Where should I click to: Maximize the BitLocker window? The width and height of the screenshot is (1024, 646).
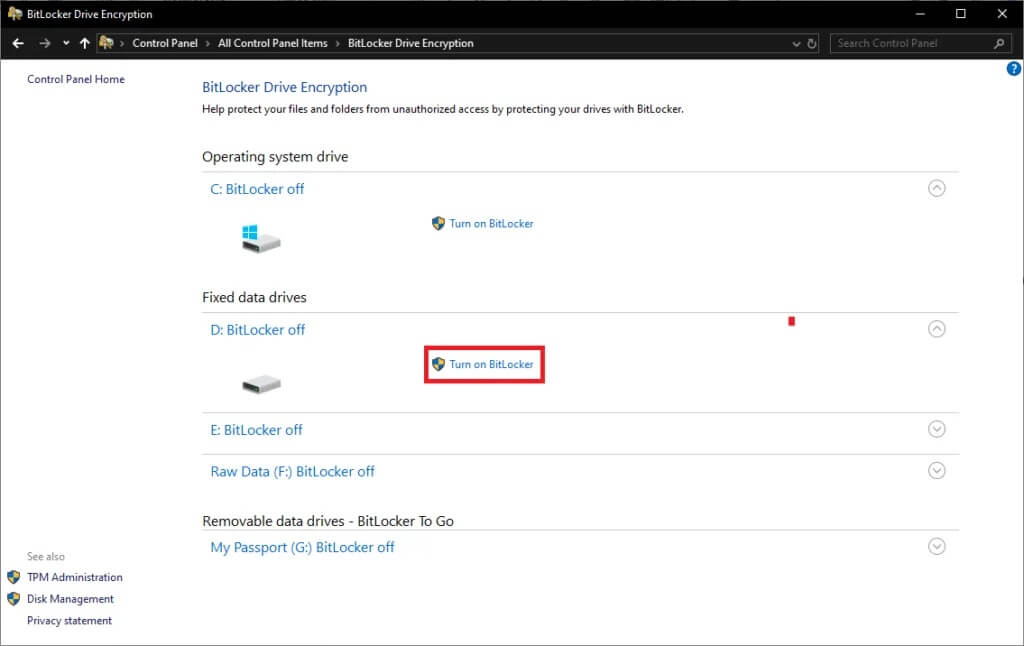tap(961, 14)
